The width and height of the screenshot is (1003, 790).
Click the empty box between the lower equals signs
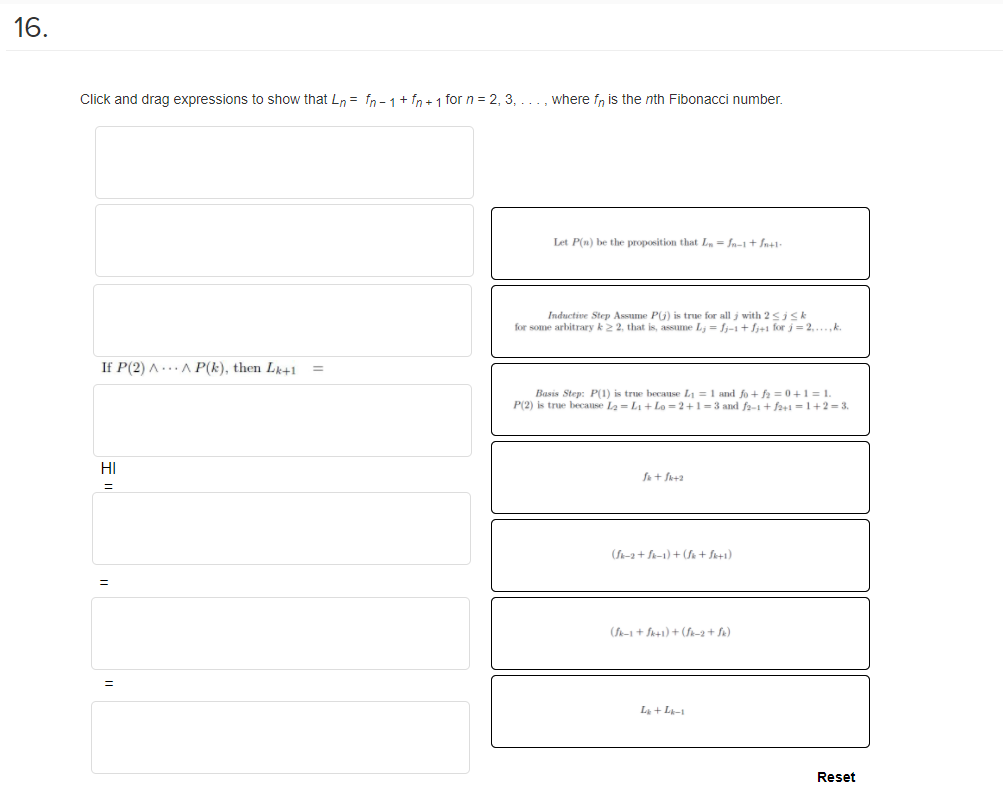click(x=280, y=633)
